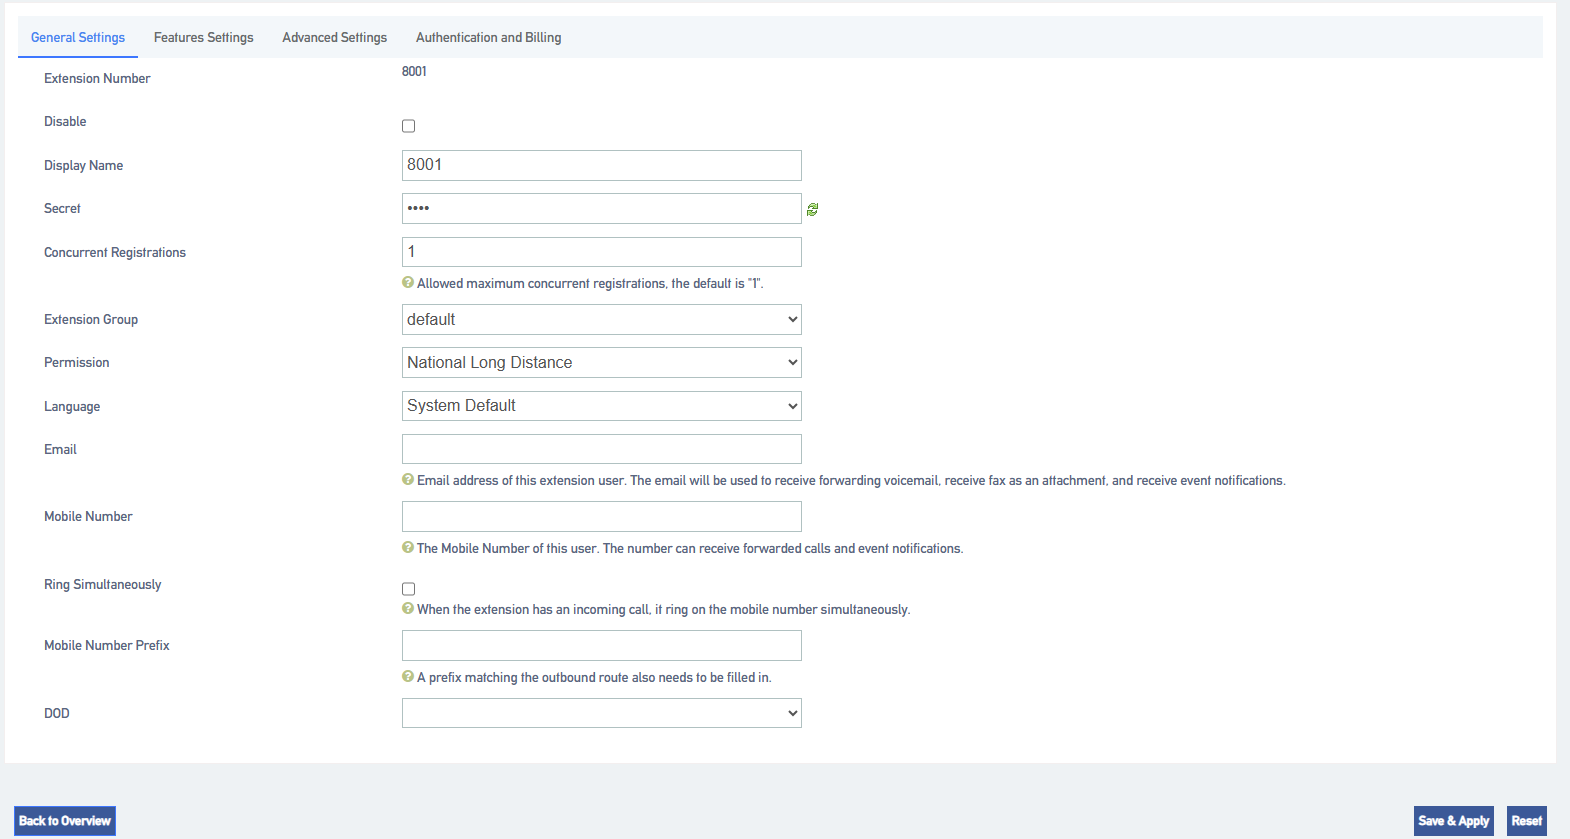The height and width of the screenshot is (839, 1570).
Task: Click the Reset button
Action: (1527, 821)
